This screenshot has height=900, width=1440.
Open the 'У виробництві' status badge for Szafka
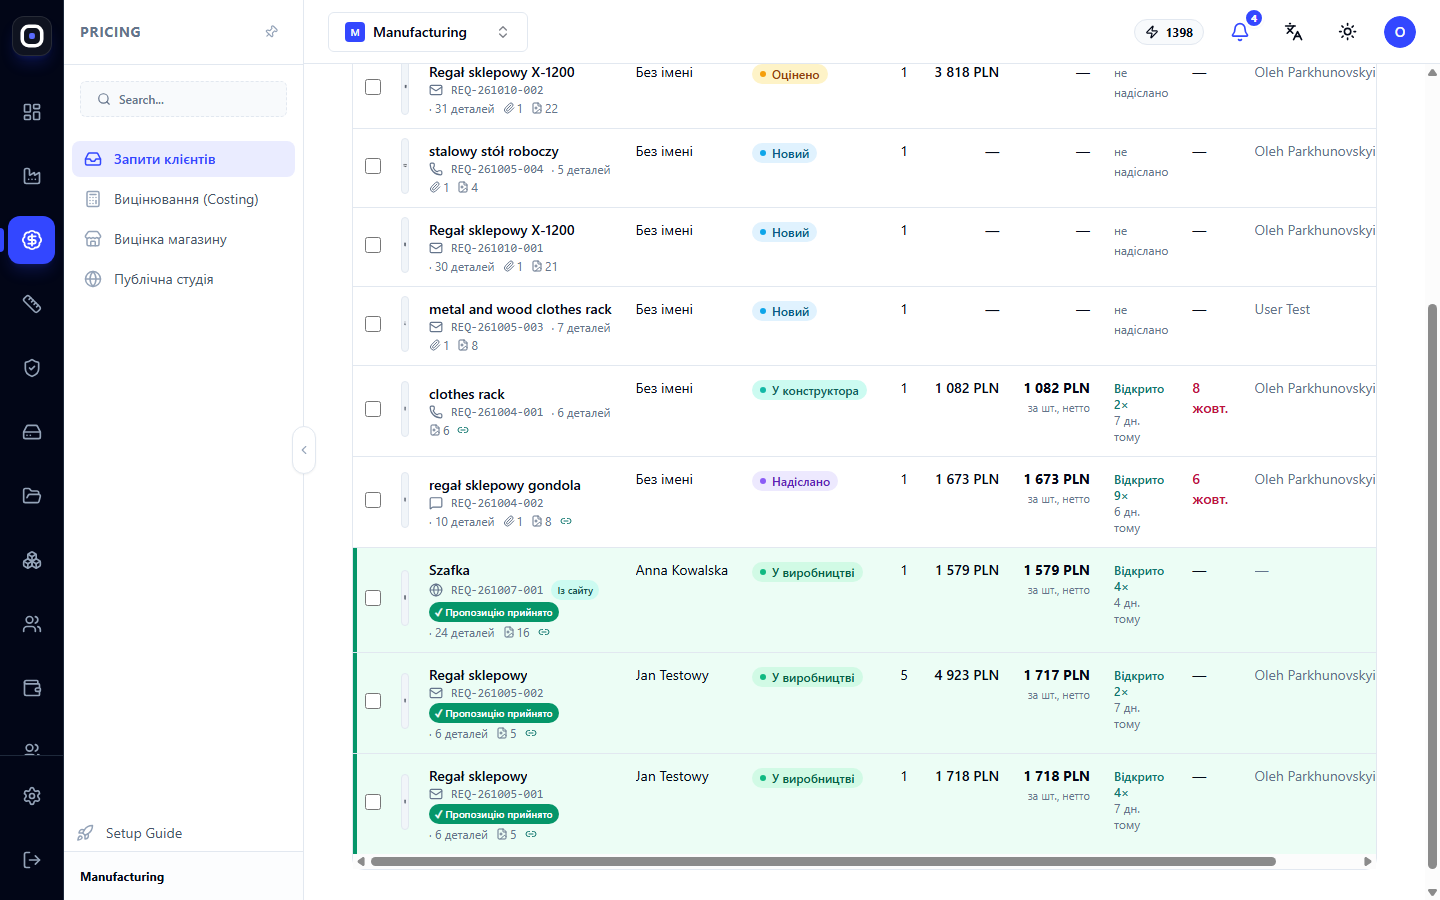point(807,573)
